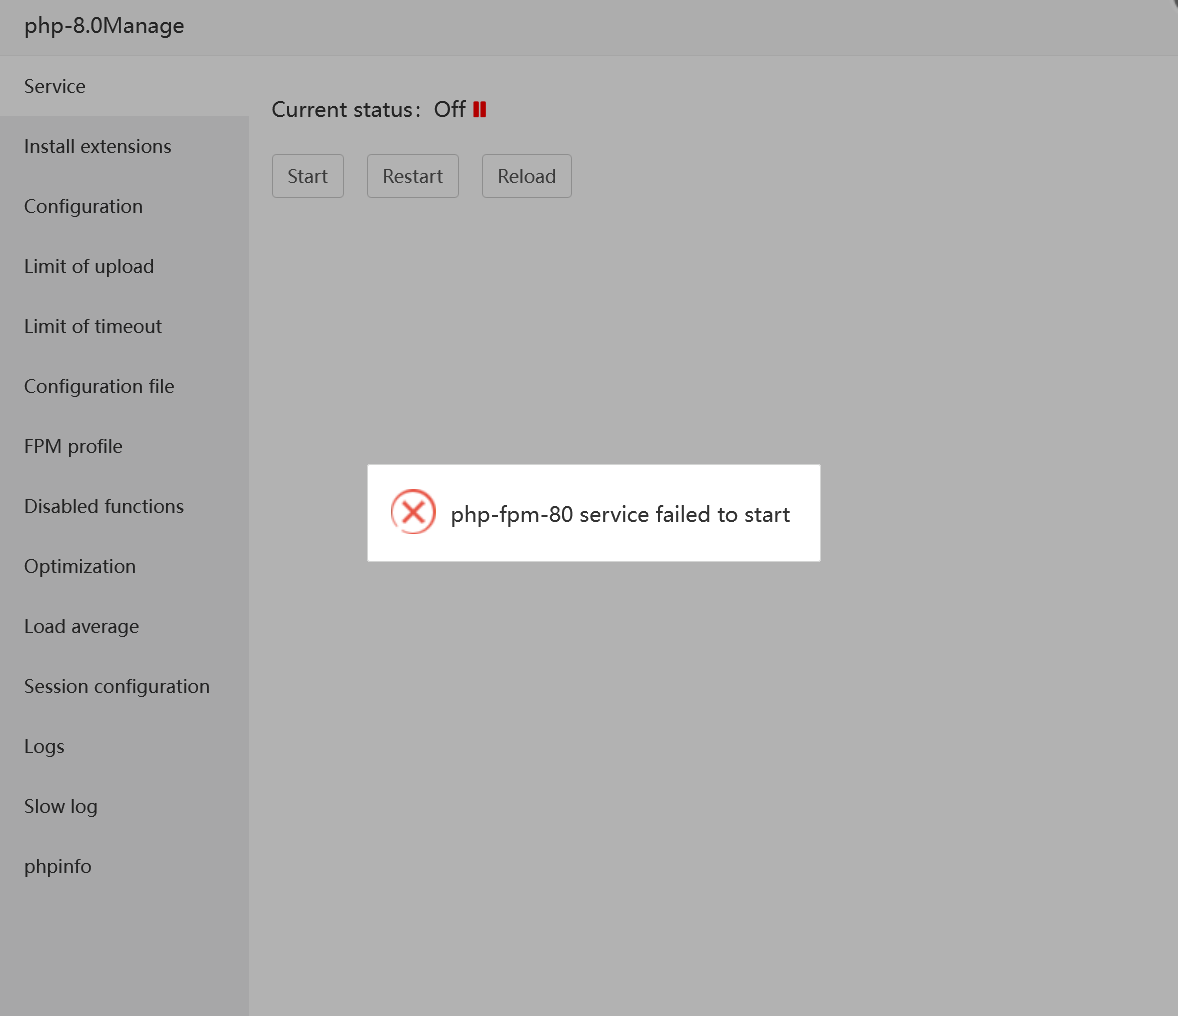Show Disabled functions list
Viewport: 1178px width, 1016px height.
[124, 506]
